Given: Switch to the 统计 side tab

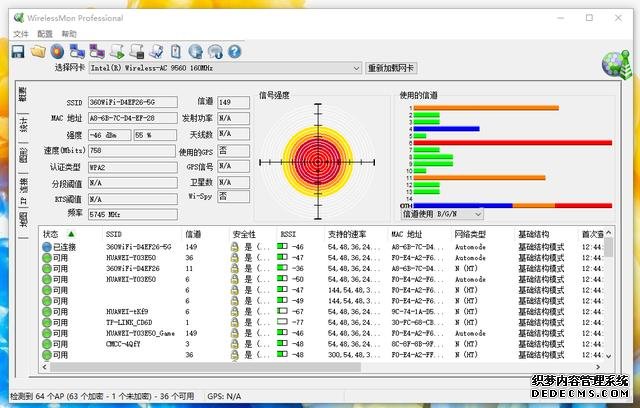Looking at the screenshot, I should click(x=23, y=124).
